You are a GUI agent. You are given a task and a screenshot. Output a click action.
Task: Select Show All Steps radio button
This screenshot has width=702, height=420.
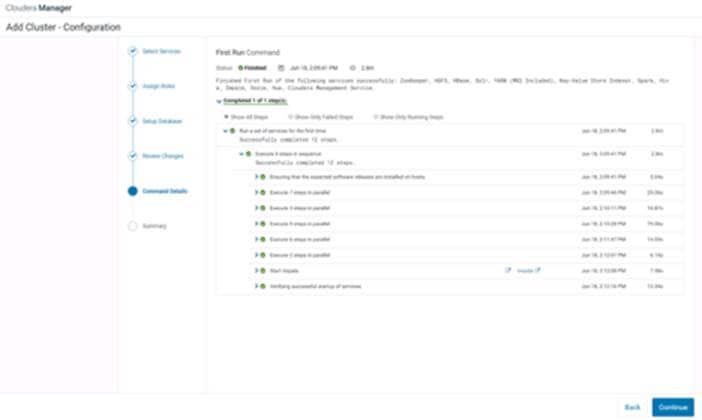pos(226,117)
